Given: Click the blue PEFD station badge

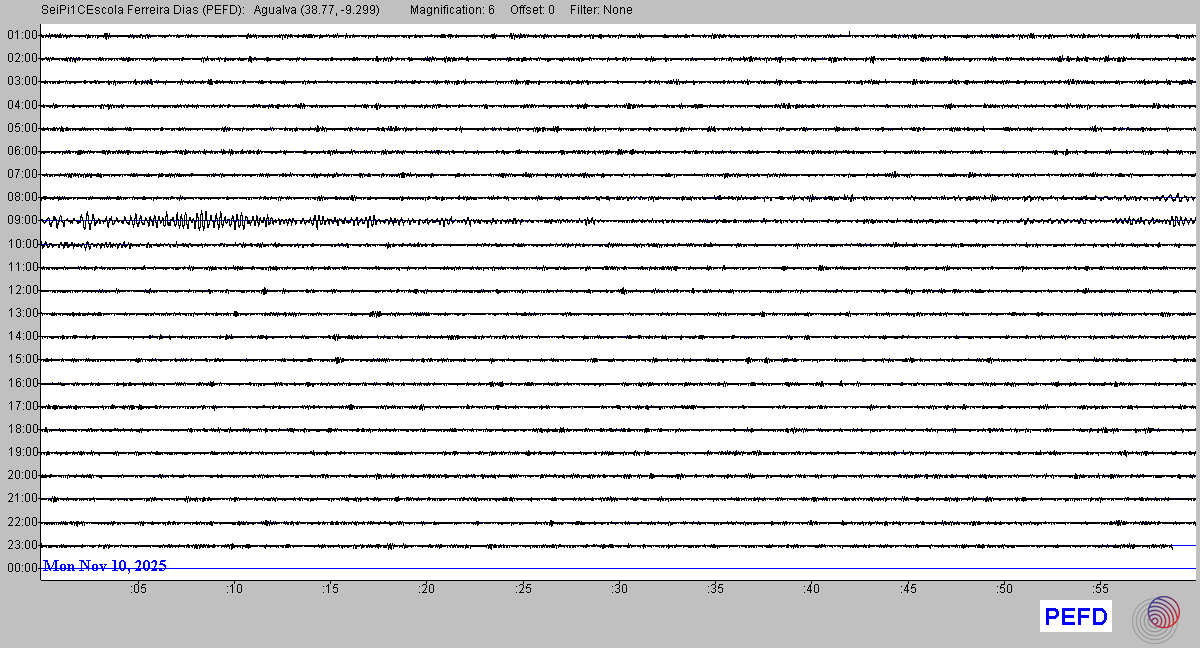Looking at the screenshot, I should [x=1076, y=617].
